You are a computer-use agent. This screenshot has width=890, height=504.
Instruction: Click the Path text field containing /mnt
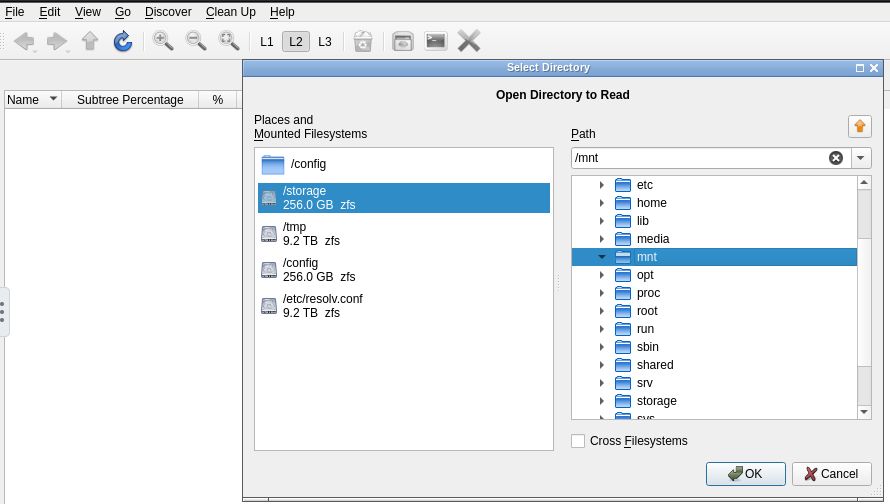click(699, 158)
